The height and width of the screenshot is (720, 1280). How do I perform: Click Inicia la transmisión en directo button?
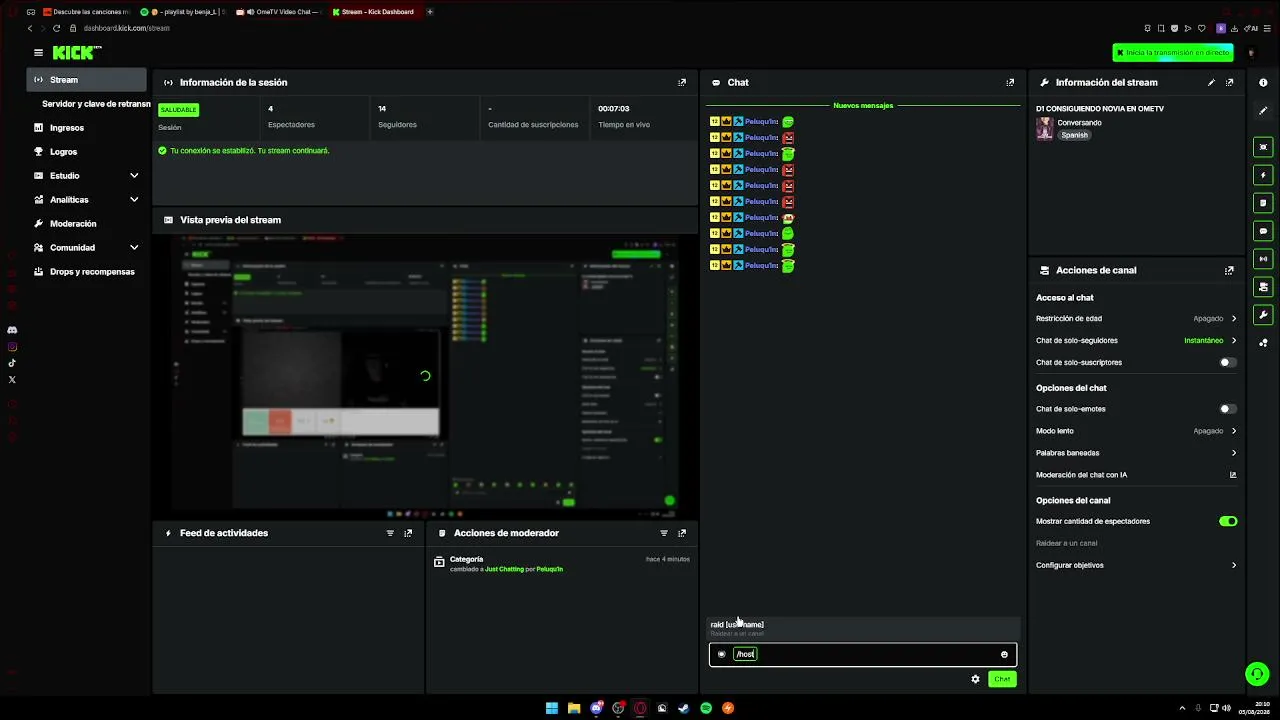point(1173,53)
